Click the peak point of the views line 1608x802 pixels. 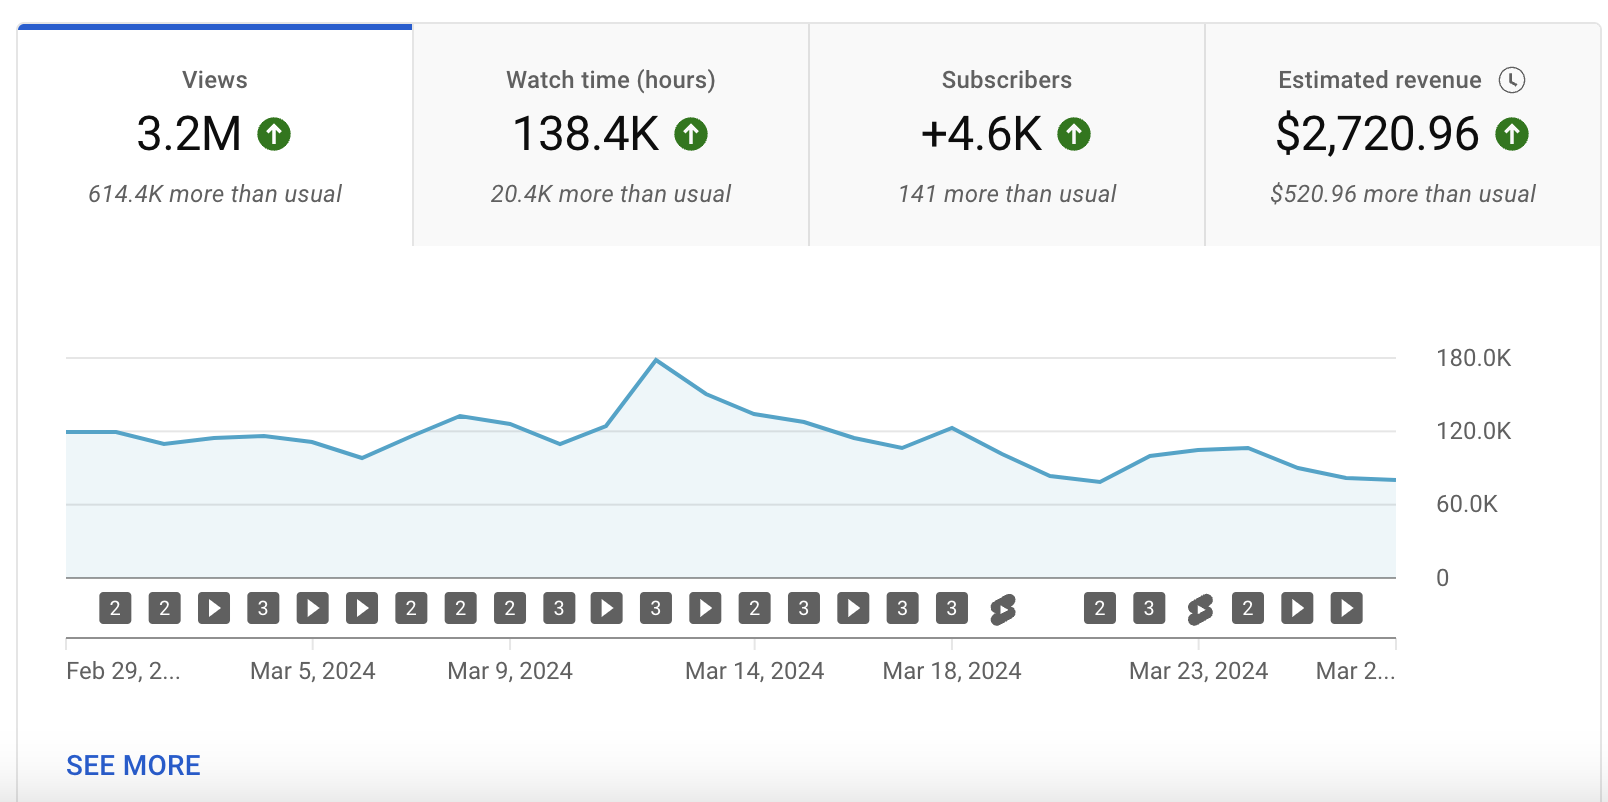coord(656,359)
